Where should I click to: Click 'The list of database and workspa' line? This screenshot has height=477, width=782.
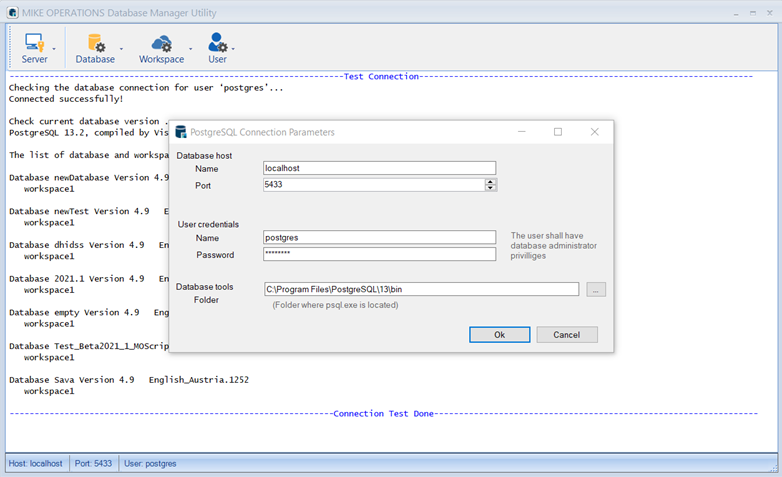pos(89,155)
